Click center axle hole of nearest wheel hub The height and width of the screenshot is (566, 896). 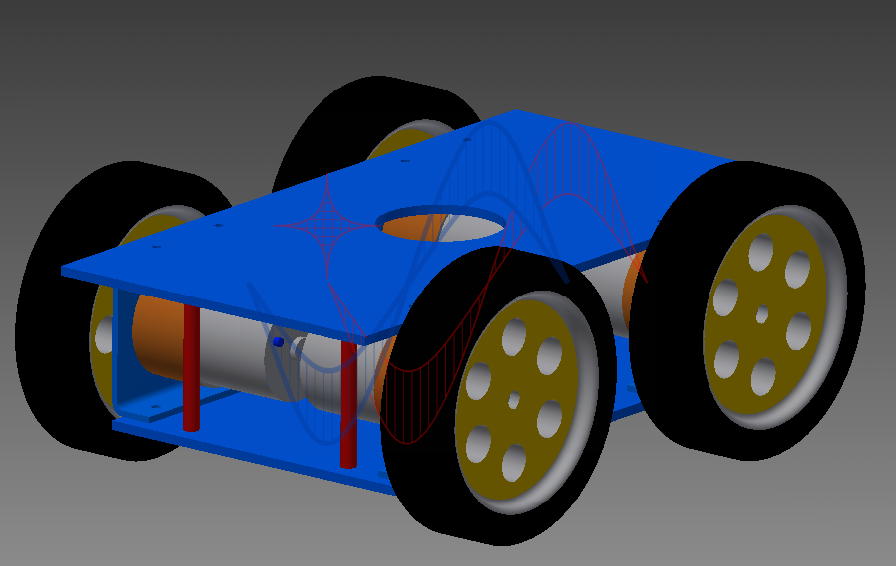point(514,400)
